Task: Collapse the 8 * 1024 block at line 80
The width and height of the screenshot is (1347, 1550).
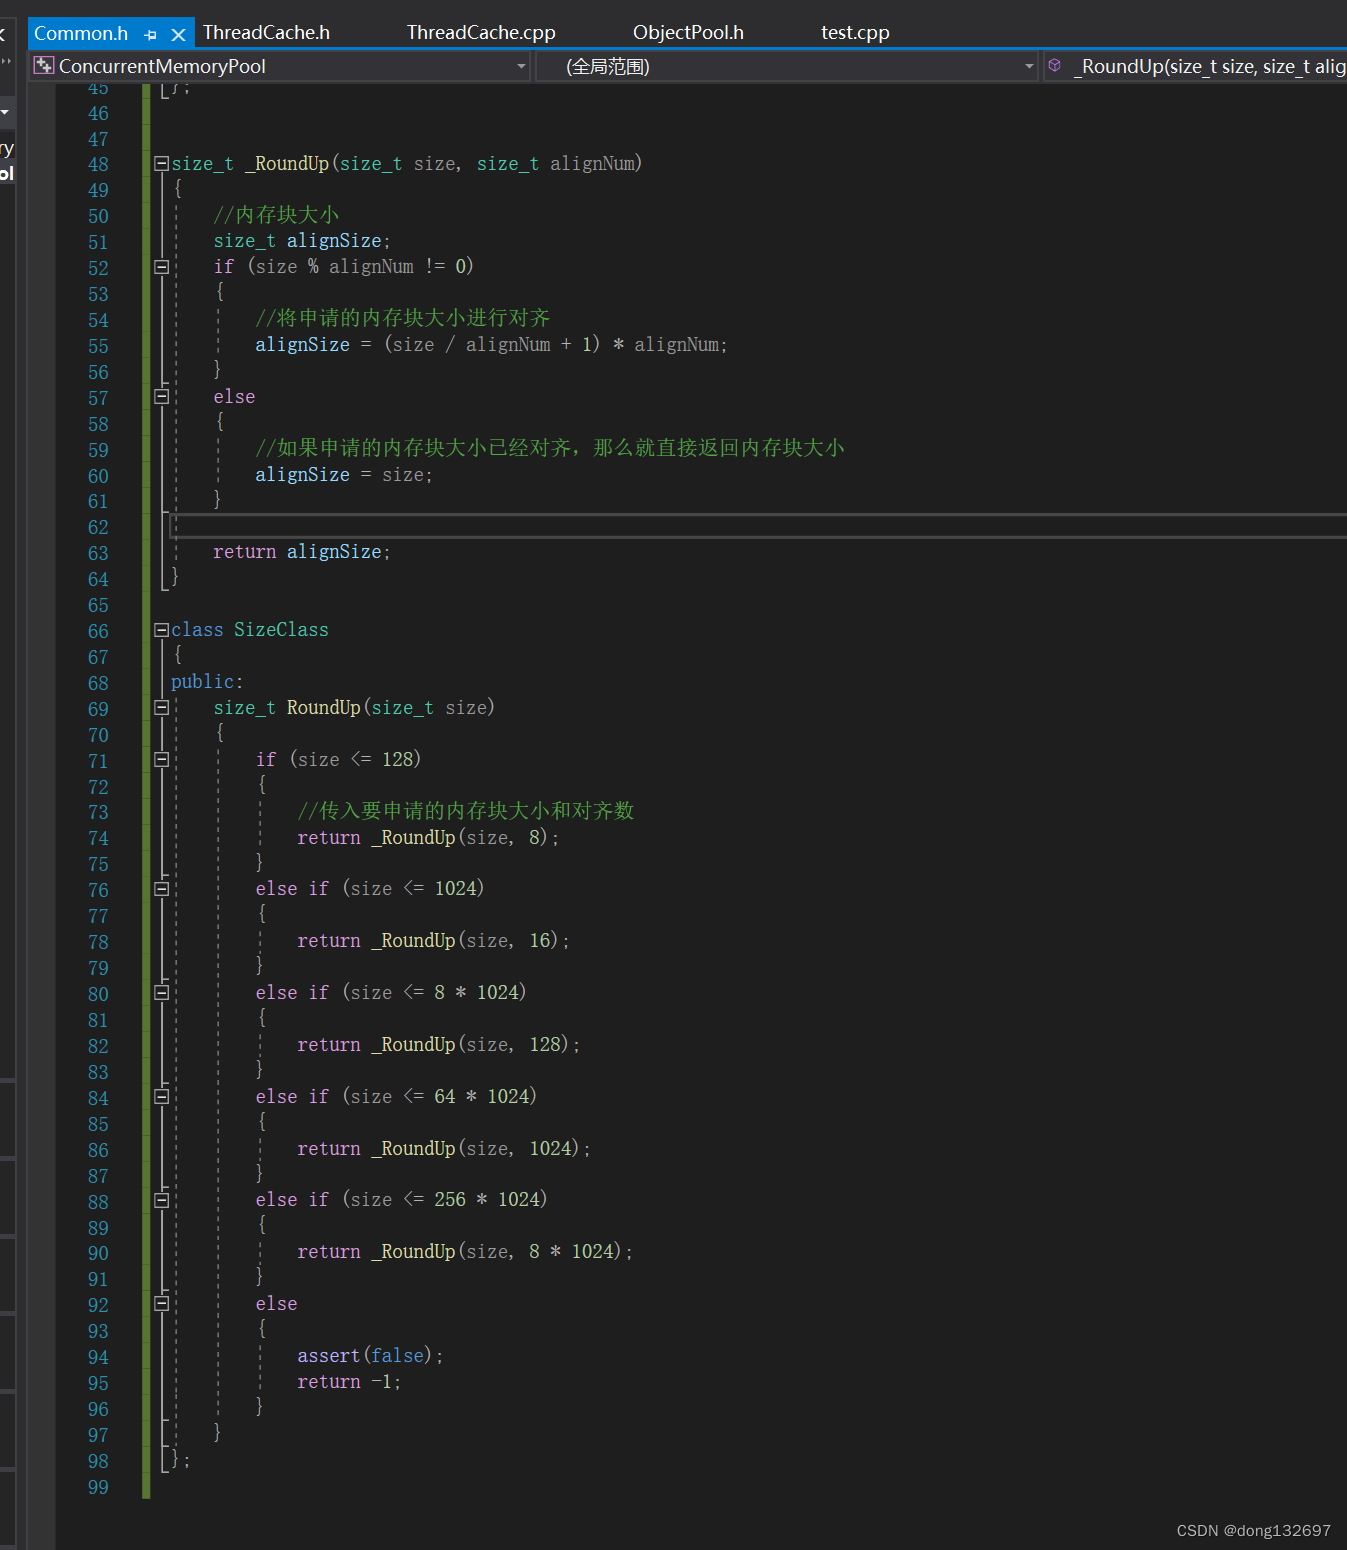Action: pyautogui.click(x=161, y=993)
